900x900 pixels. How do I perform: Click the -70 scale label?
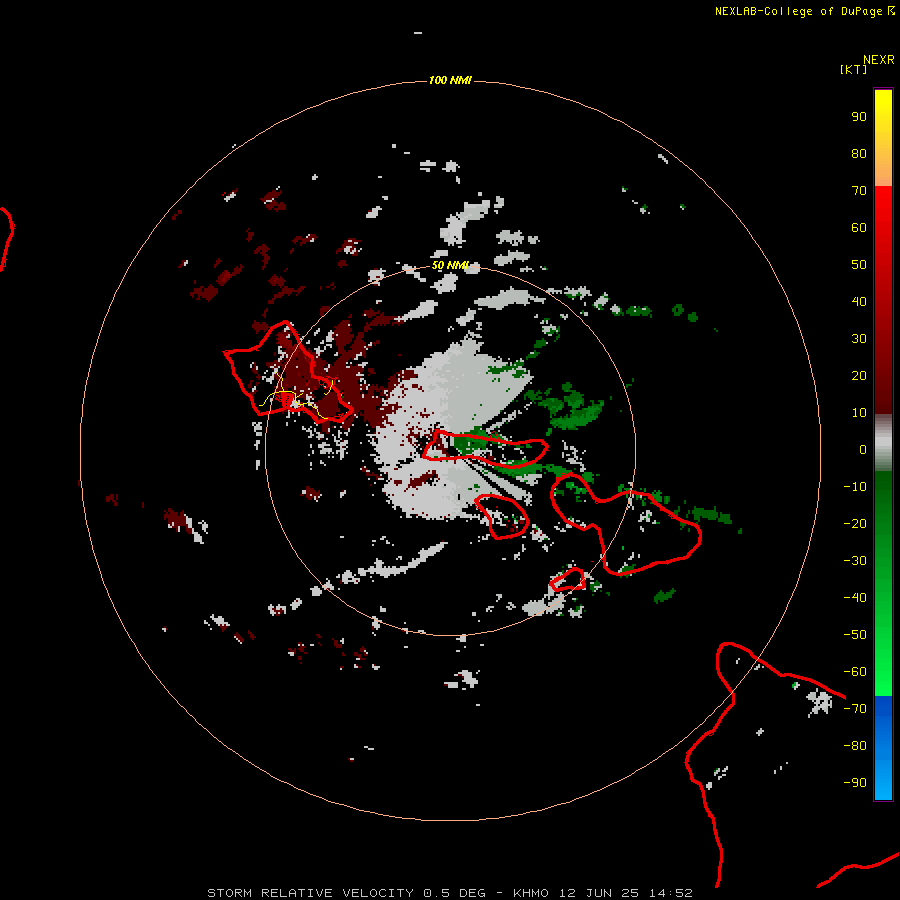pyautogui.click(x=855, y=709)
